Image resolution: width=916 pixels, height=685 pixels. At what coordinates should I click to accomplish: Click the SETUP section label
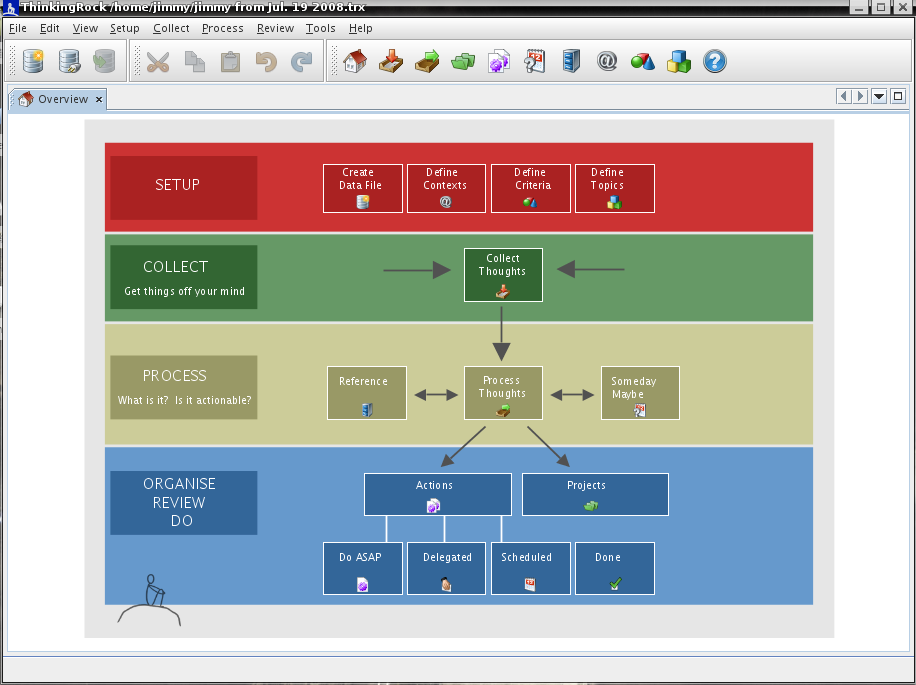click(x=183, y=187)
